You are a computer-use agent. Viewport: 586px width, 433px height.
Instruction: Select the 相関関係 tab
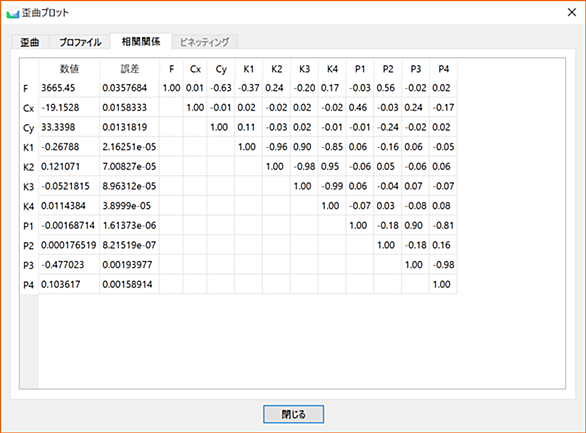click(x=141, y=41)
